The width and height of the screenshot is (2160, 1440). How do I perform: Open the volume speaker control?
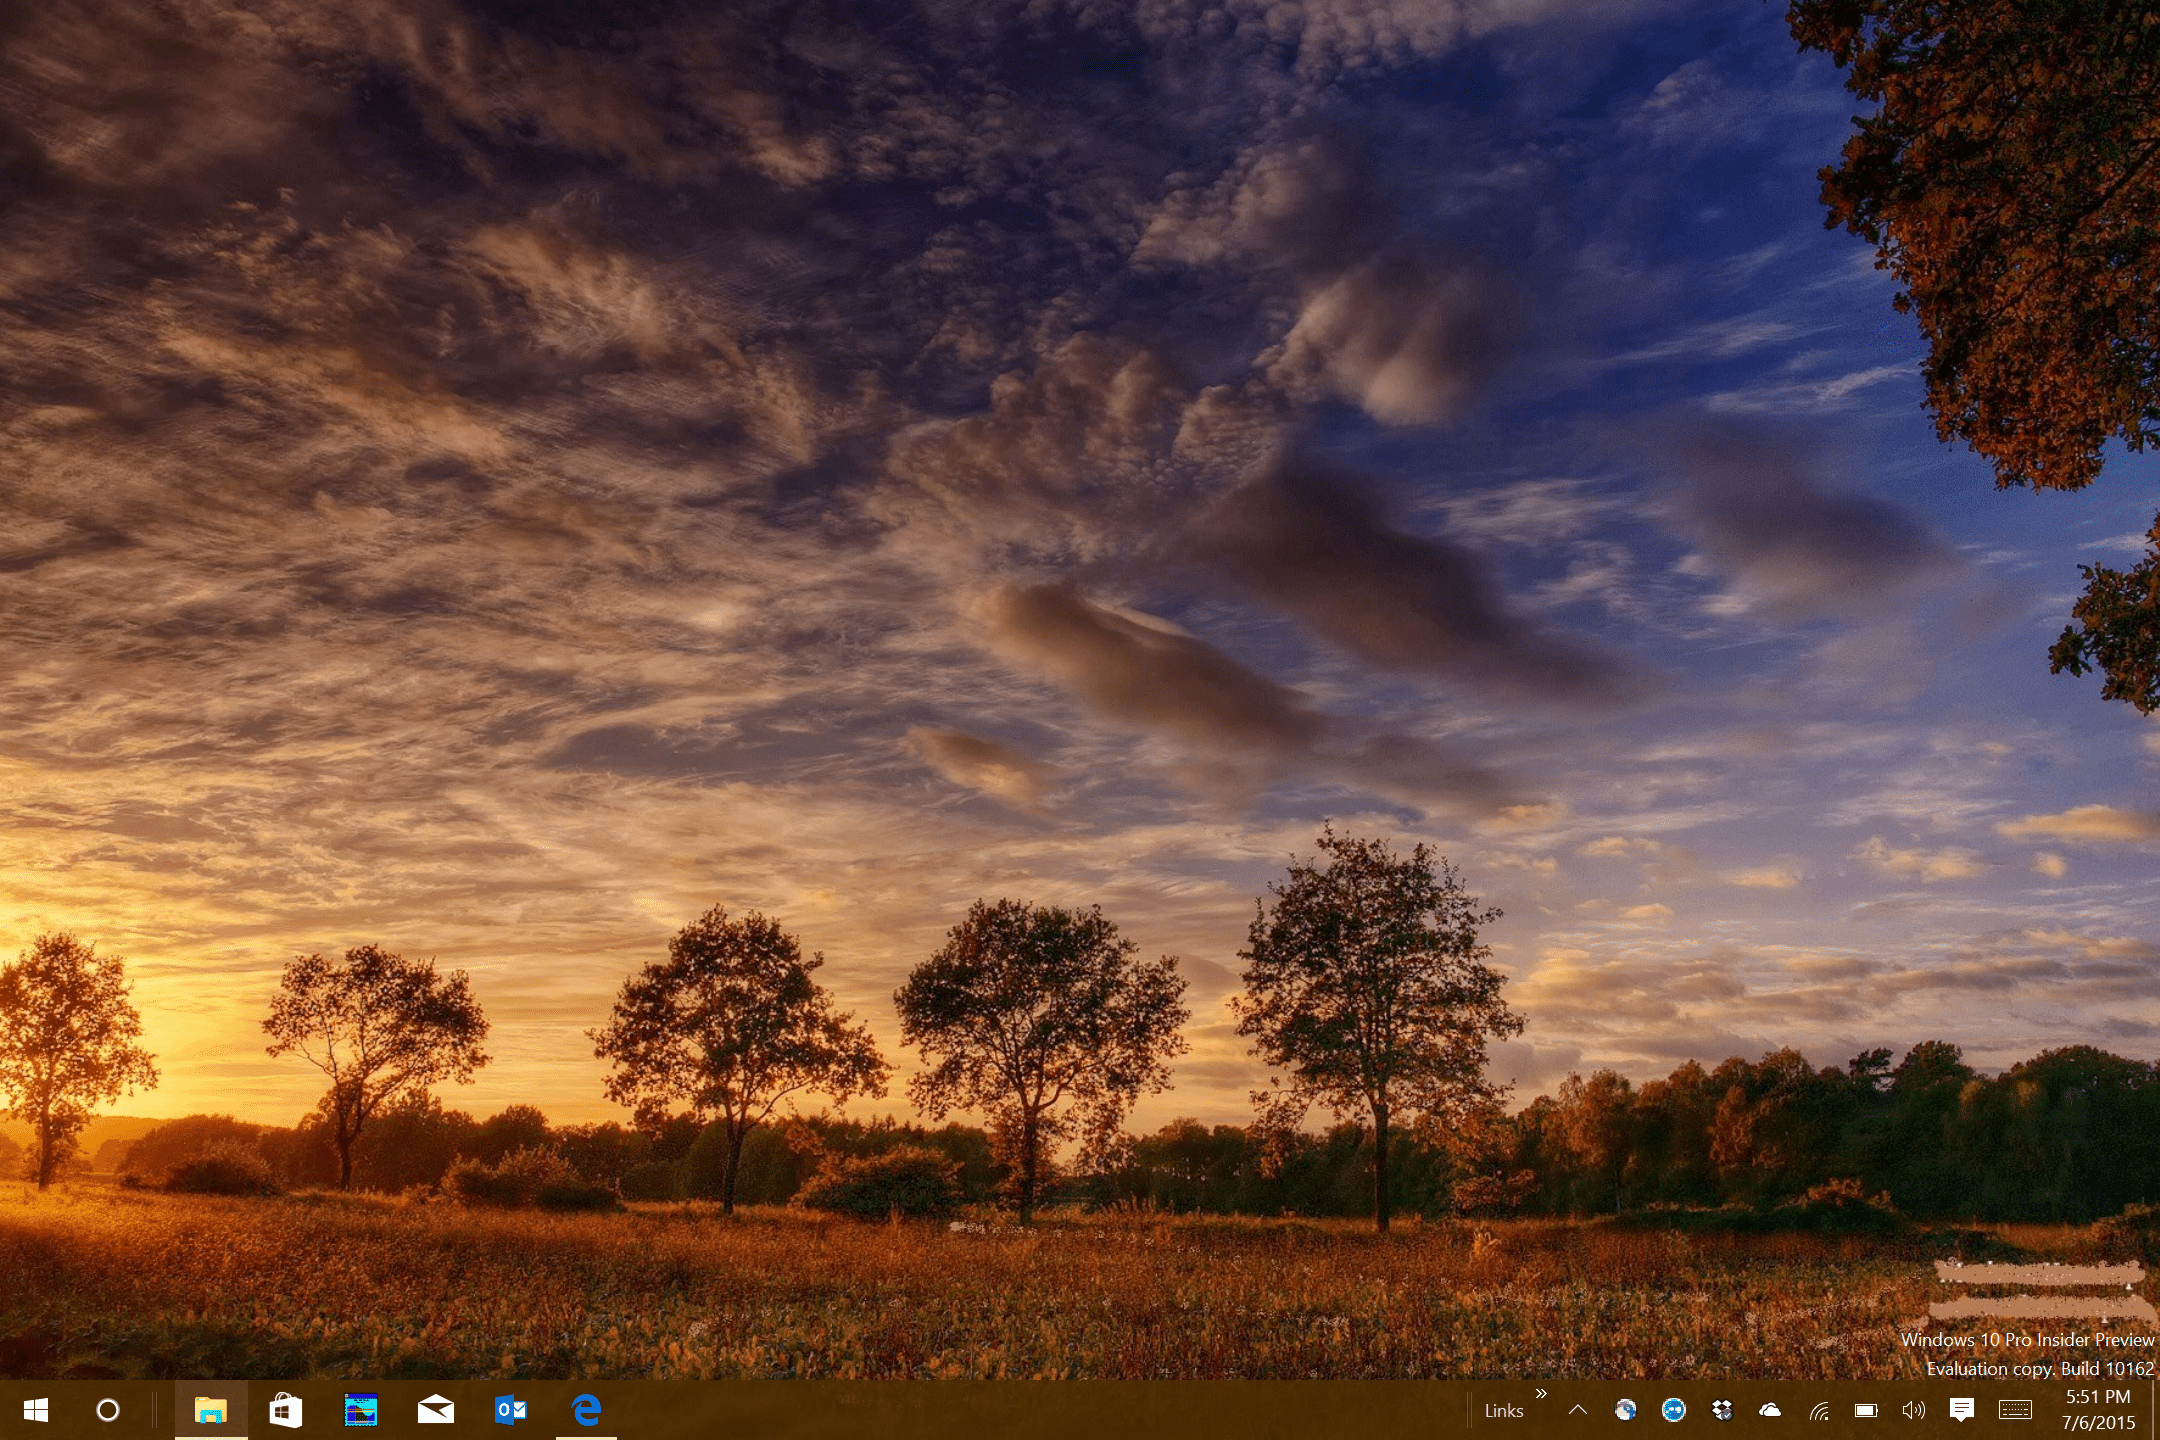pos(1914,1410)
